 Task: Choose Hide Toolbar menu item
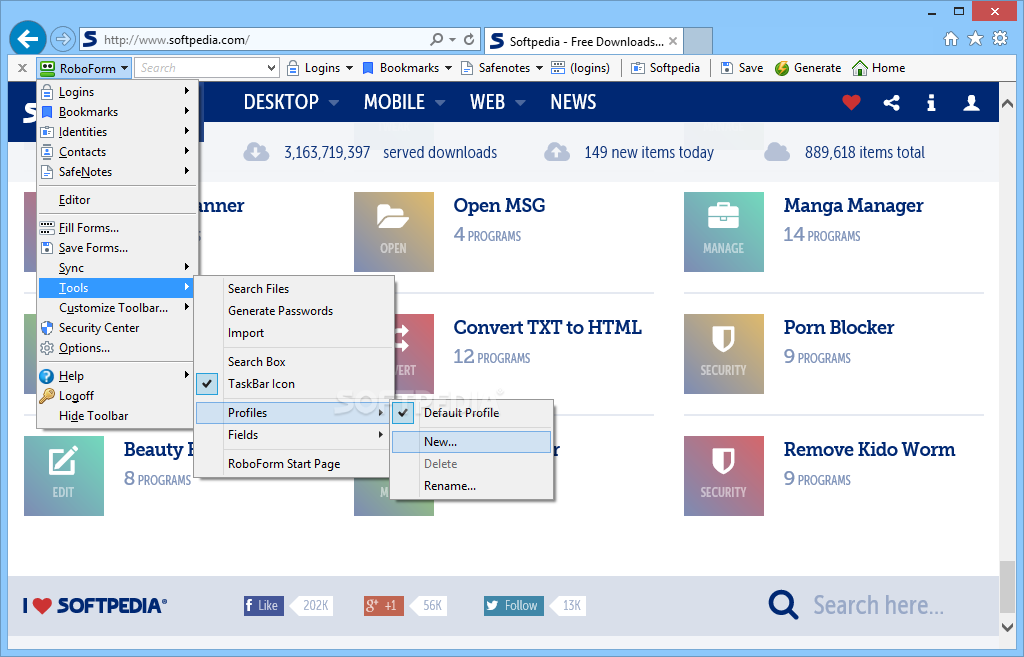(x=116, y=416)
